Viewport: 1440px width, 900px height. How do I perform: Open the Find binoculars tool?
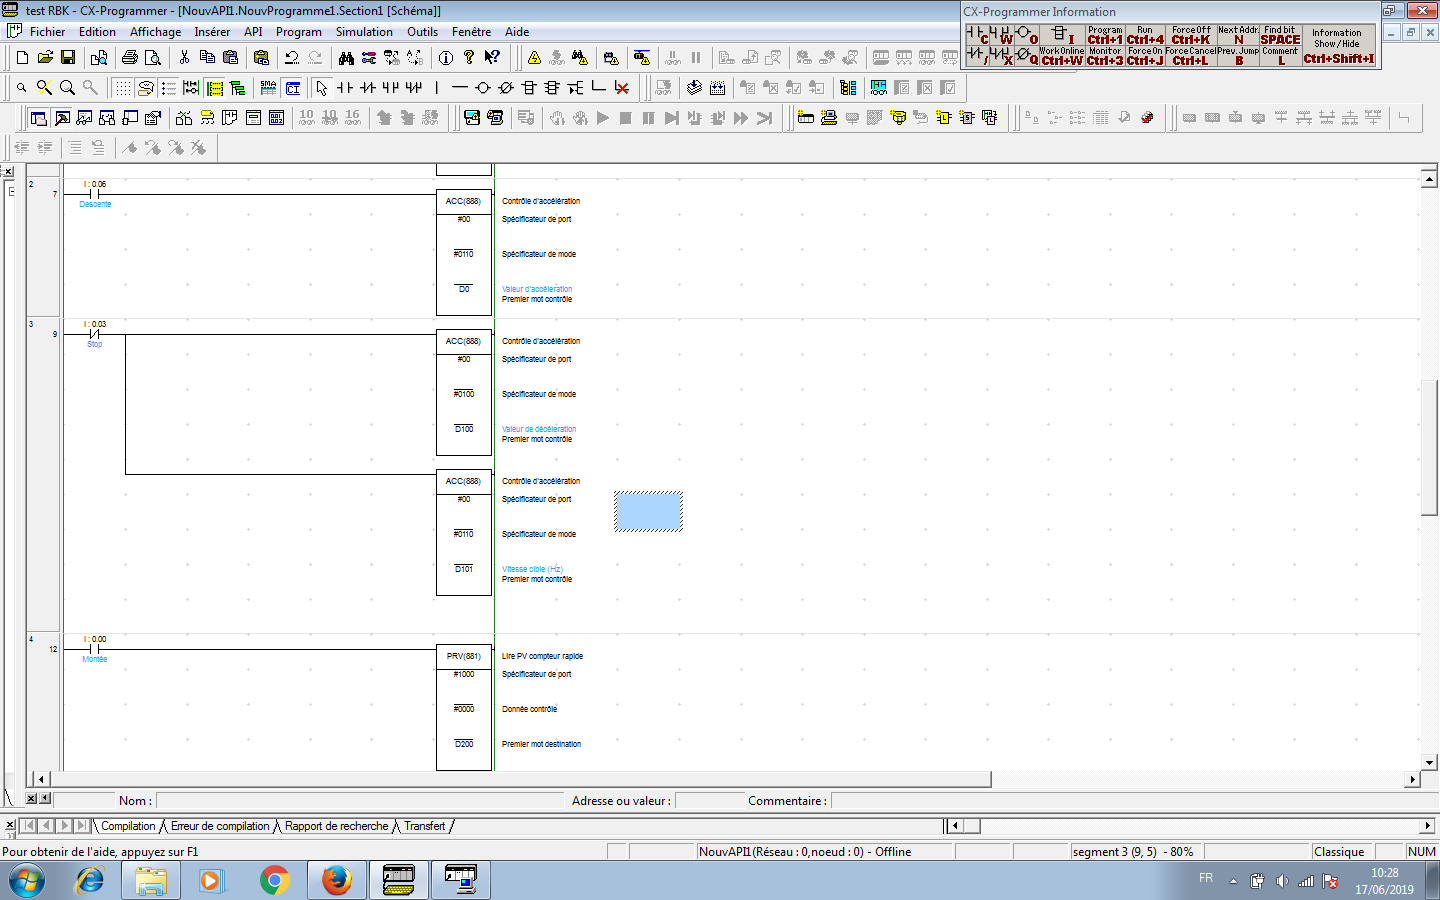pos(346,58)
